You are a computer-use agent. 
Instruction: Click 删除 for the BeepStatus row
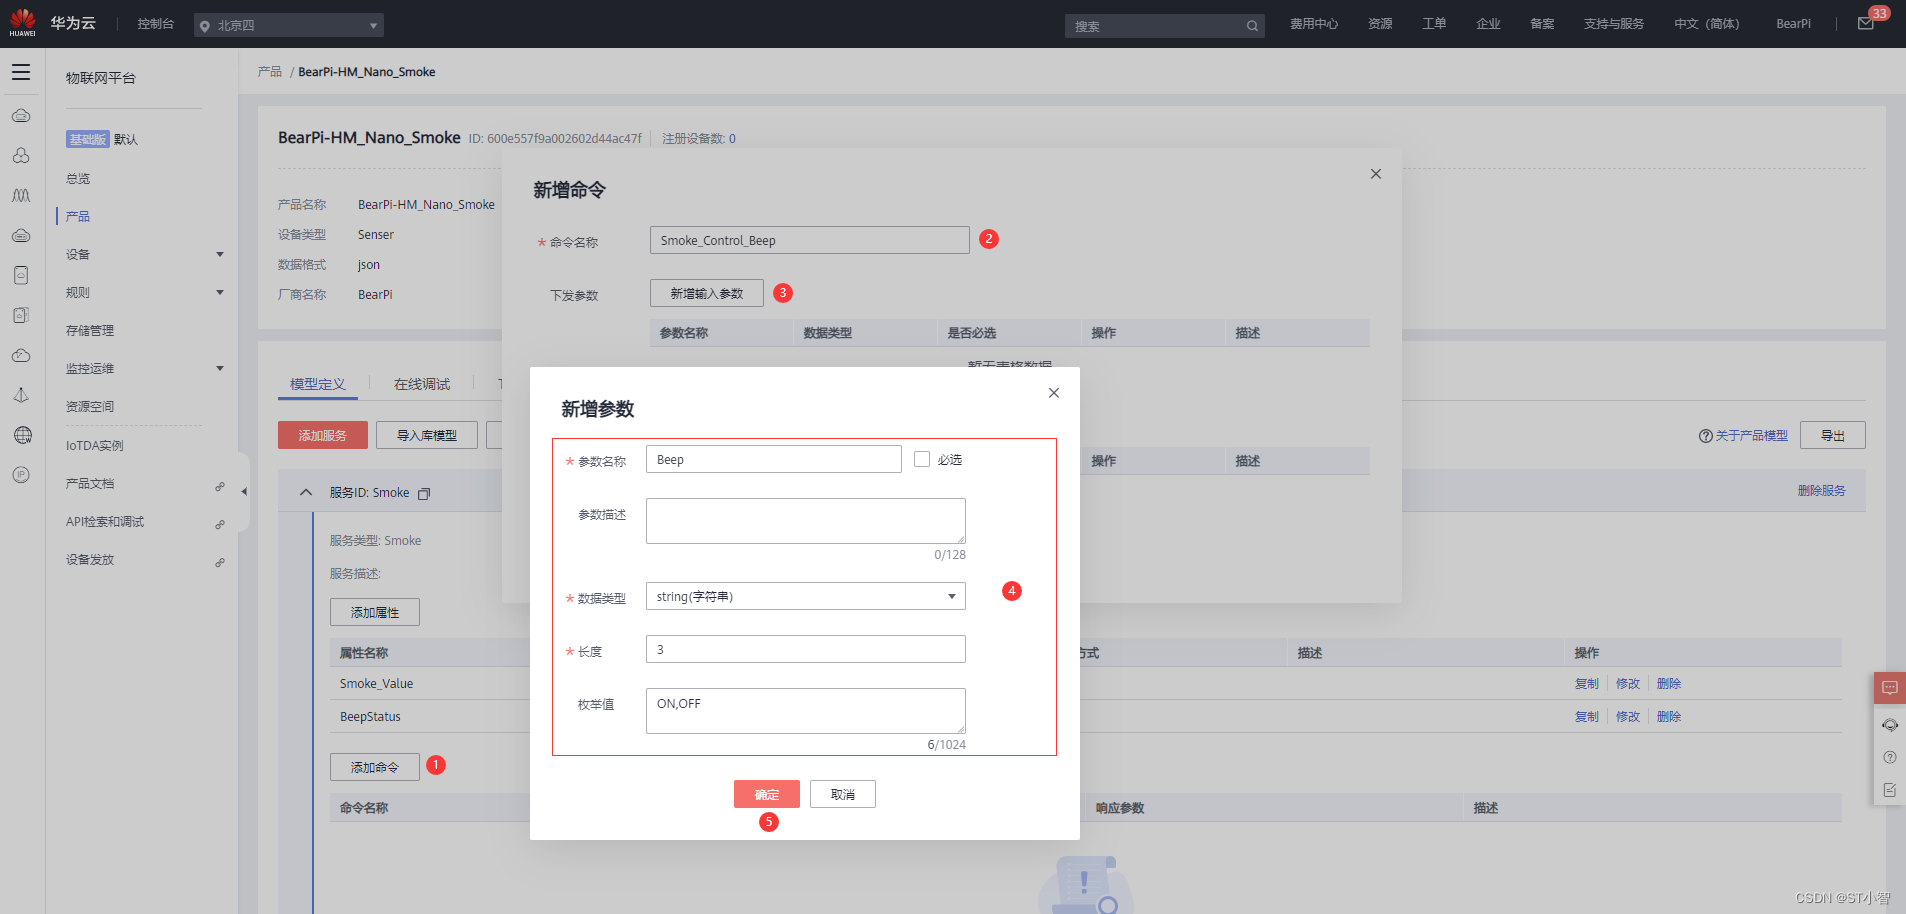point(1669,716)
